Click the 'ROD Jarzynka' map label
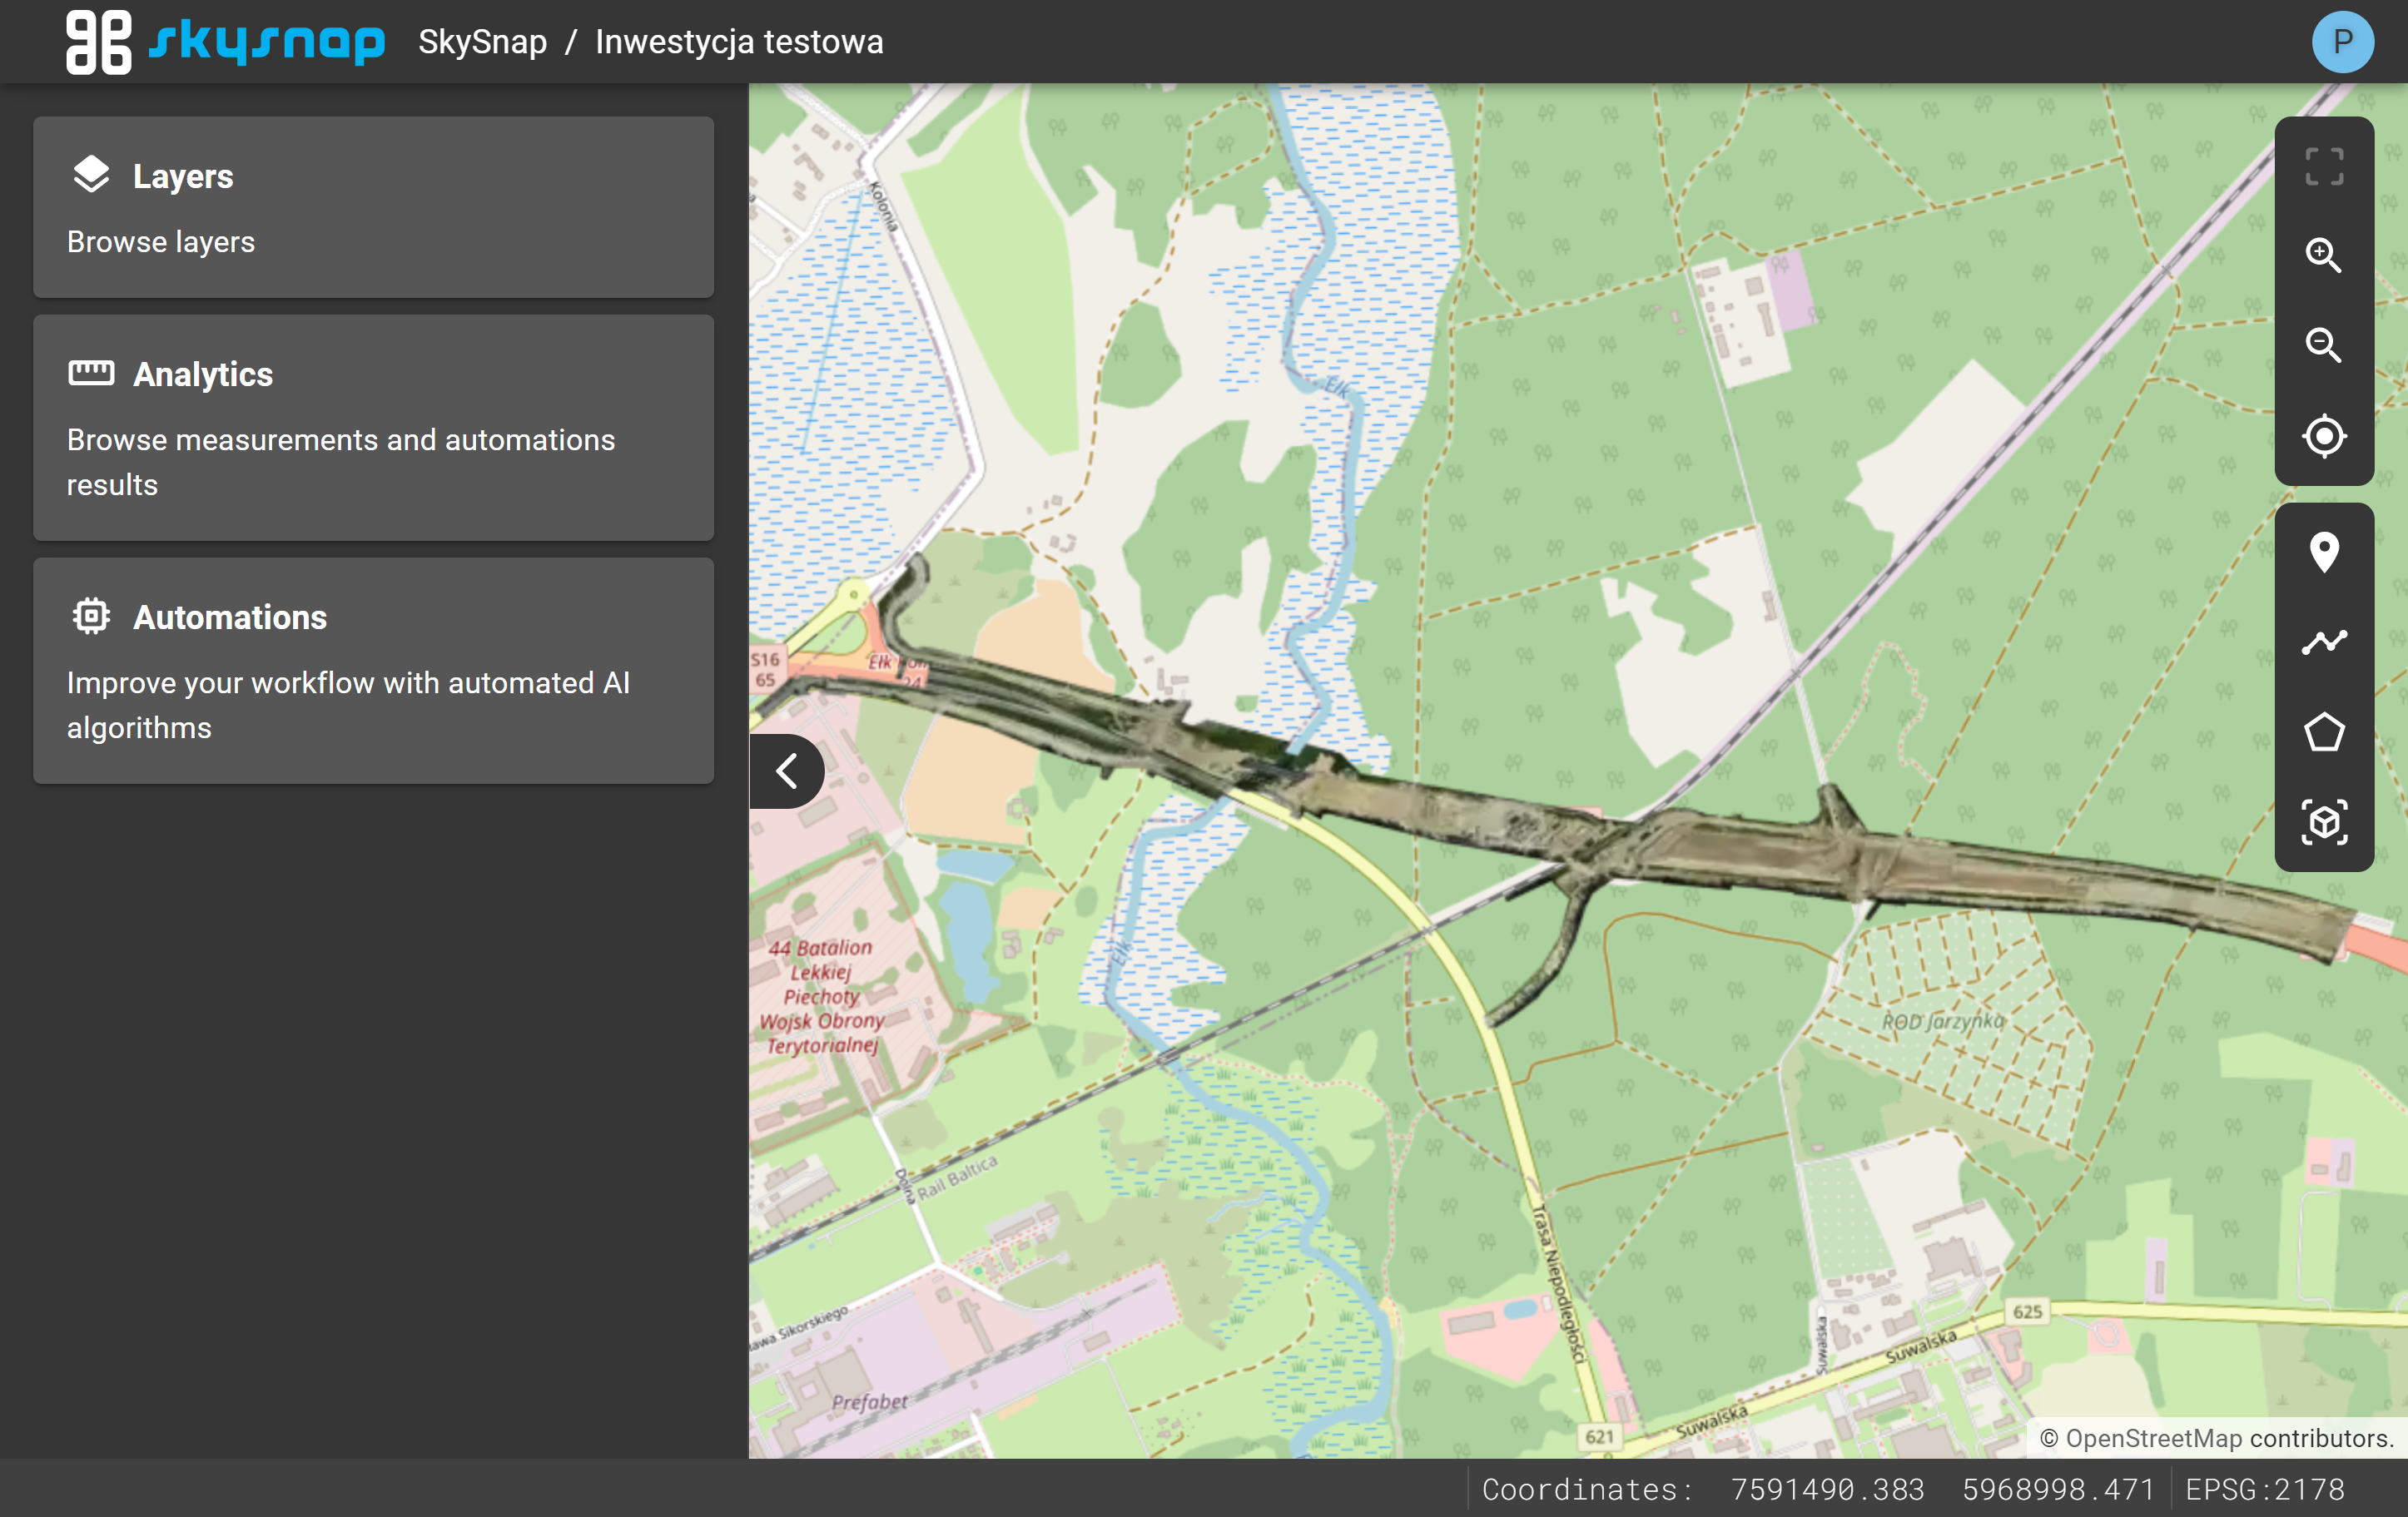This screenshot has width=2408, height=1517. click(x=1942, y=1021)
